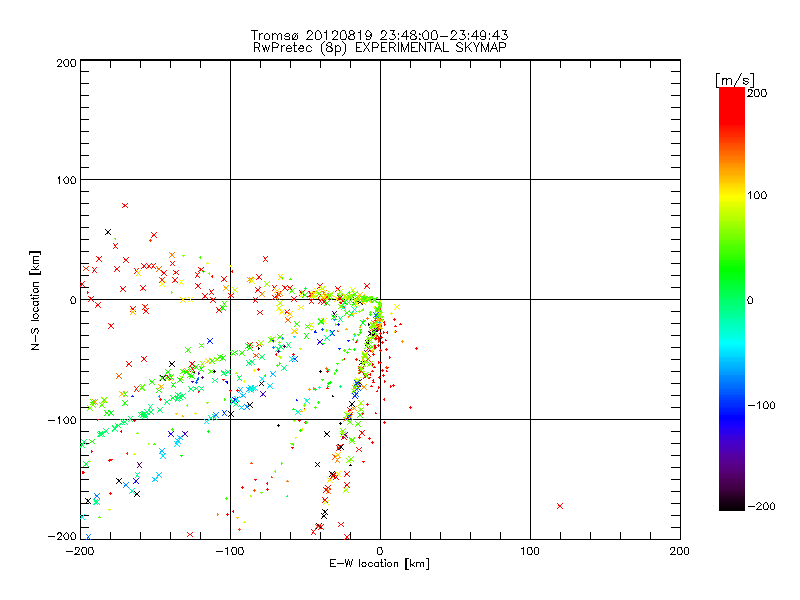Click the colorbar tick label "-200"

pyautogui.click(x=761, y=506)
